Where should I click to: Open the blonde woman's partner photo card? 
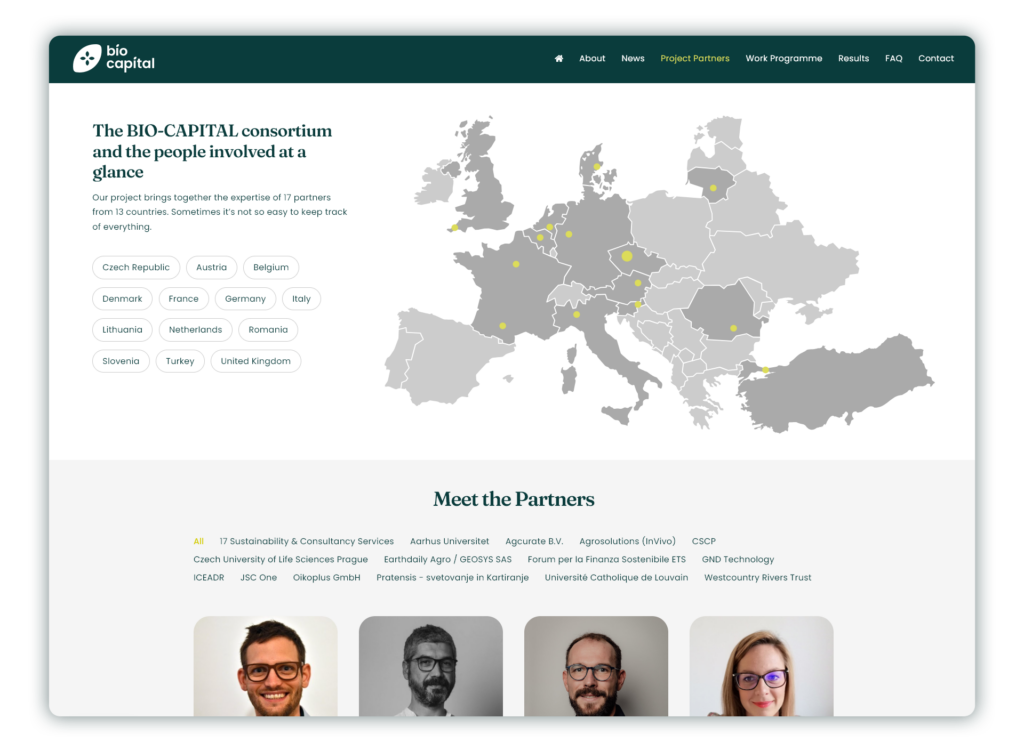[761, 666]
